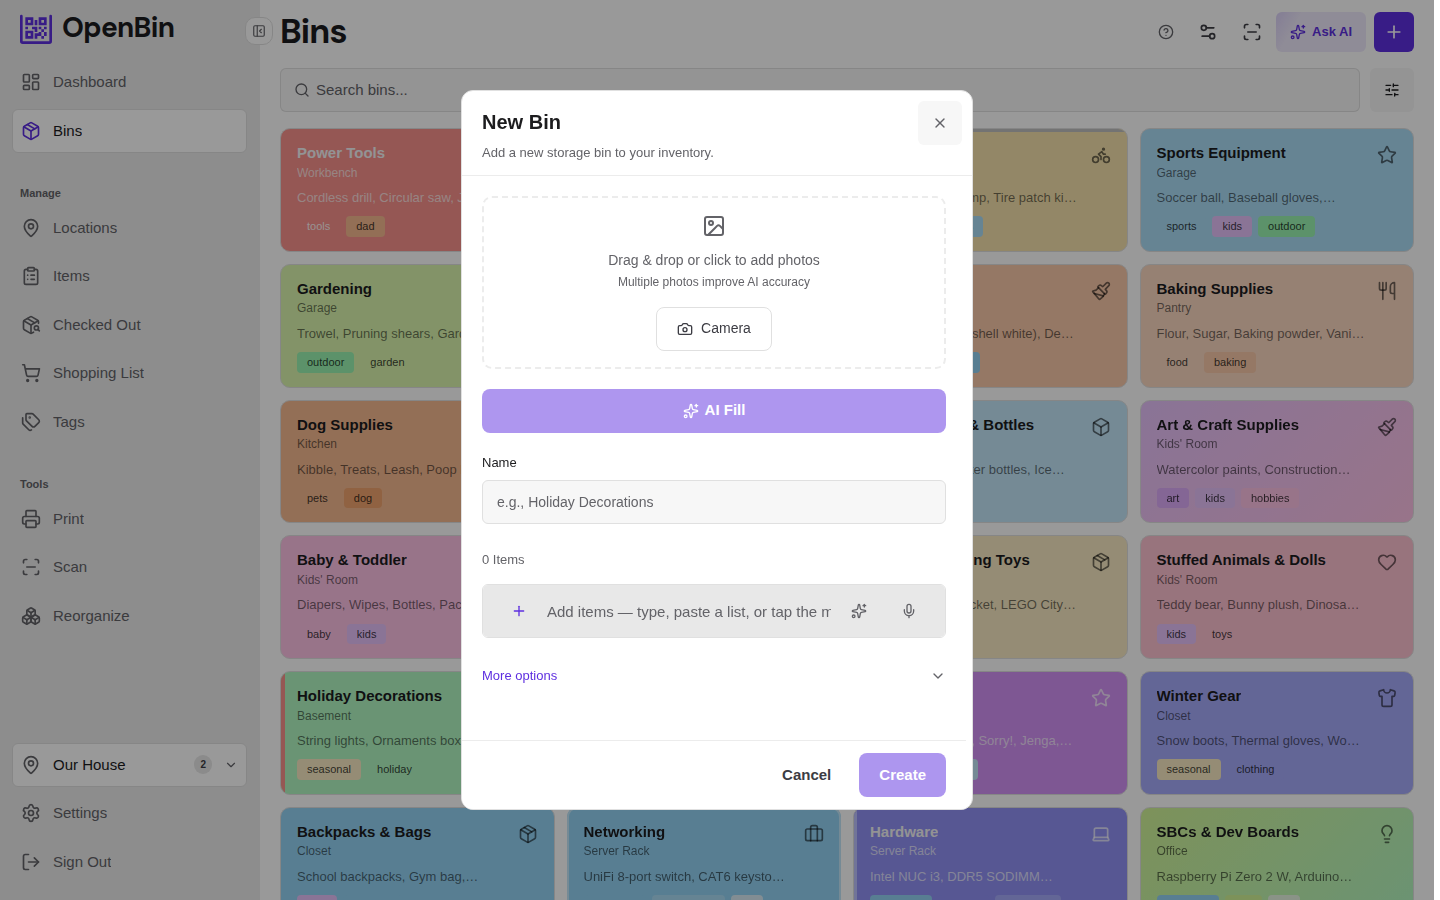Open Settings in the sidebar
The height and width of the screenshot is (900, 1440).
[129, 813]
